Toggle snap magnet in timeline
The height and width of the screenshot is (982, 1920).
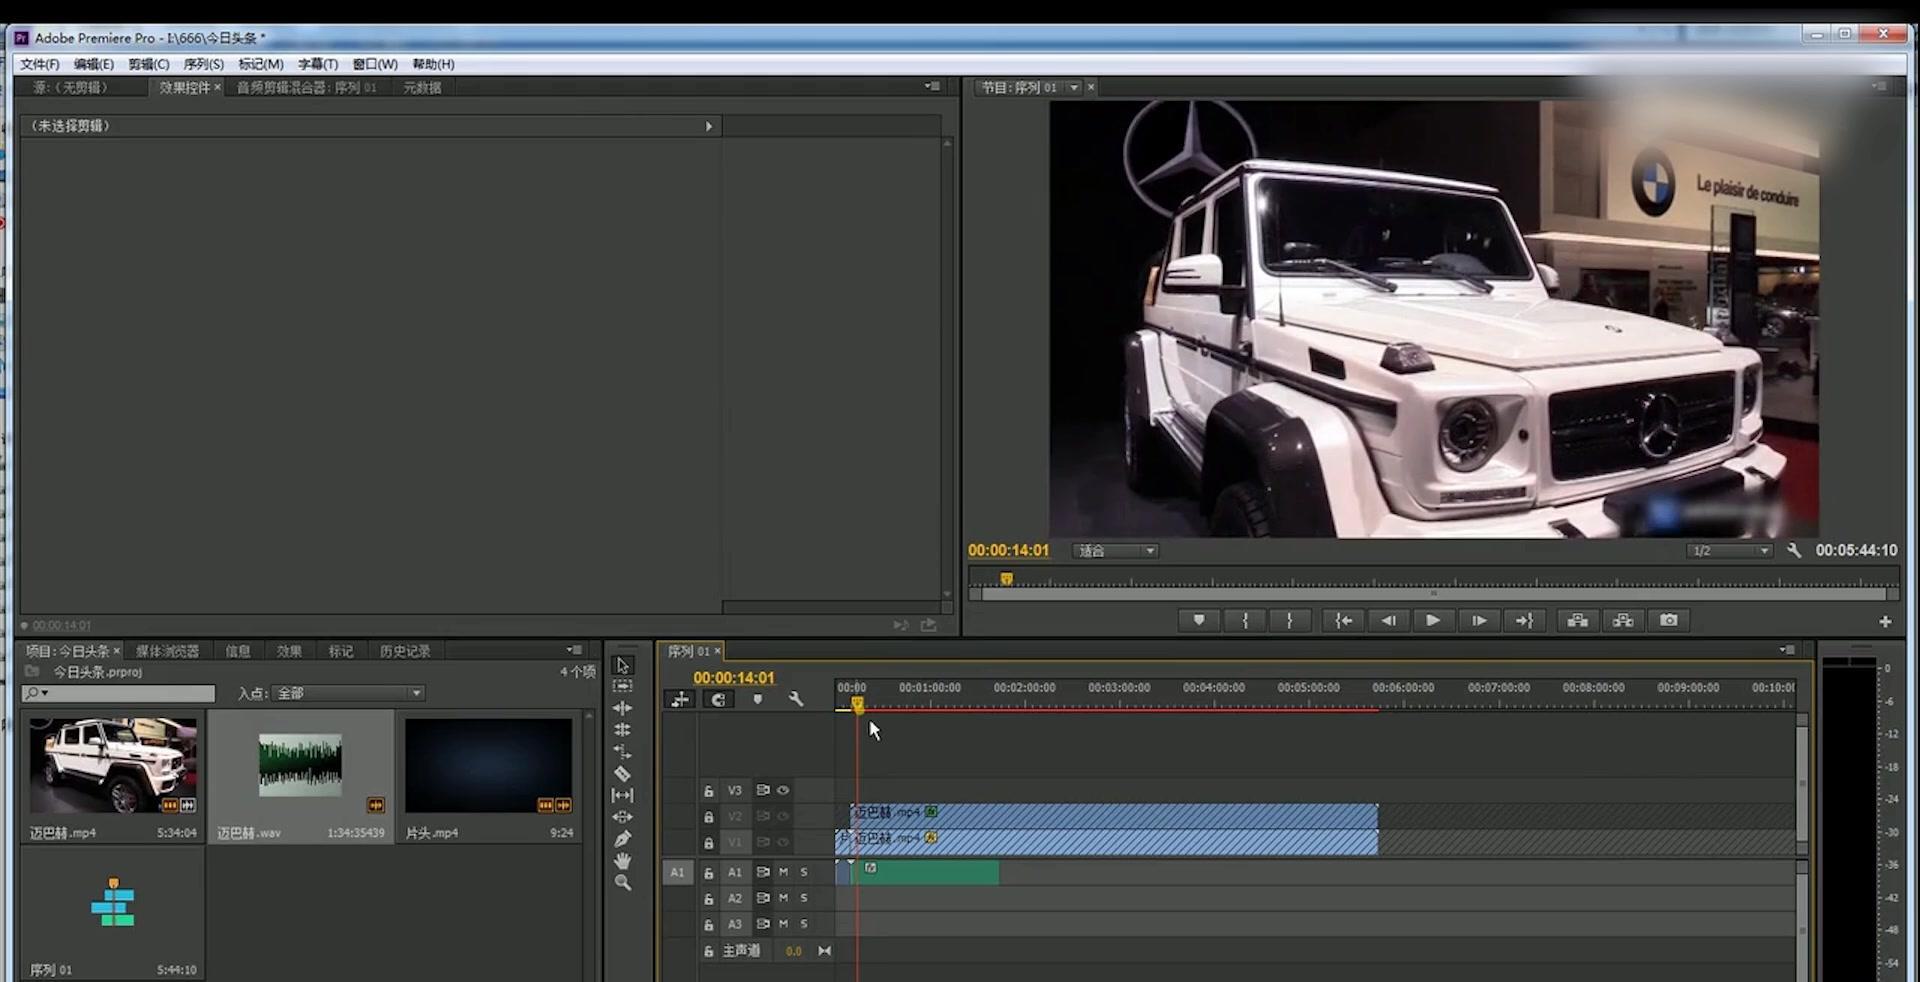coord(718,700)
